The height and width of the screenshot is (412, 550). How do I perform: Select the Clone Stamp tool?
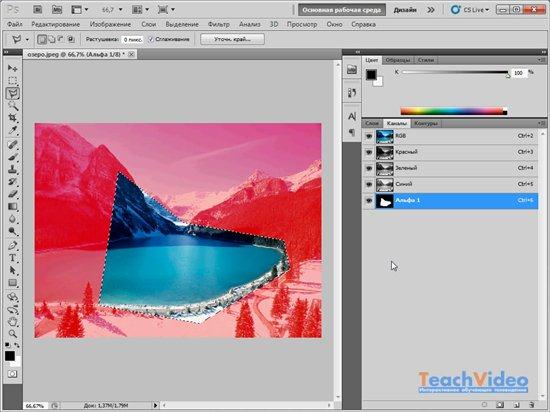tap(13, 169)
